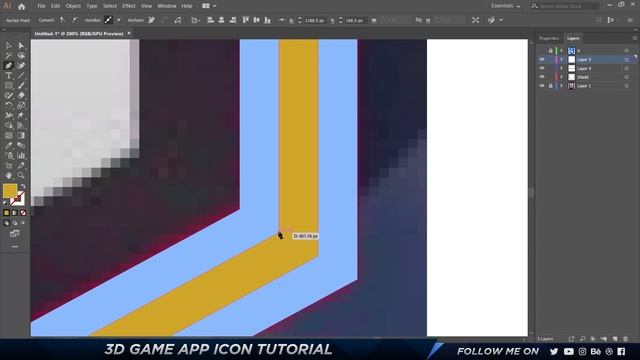Select the Artboard tool

click(x=9, y=166)
